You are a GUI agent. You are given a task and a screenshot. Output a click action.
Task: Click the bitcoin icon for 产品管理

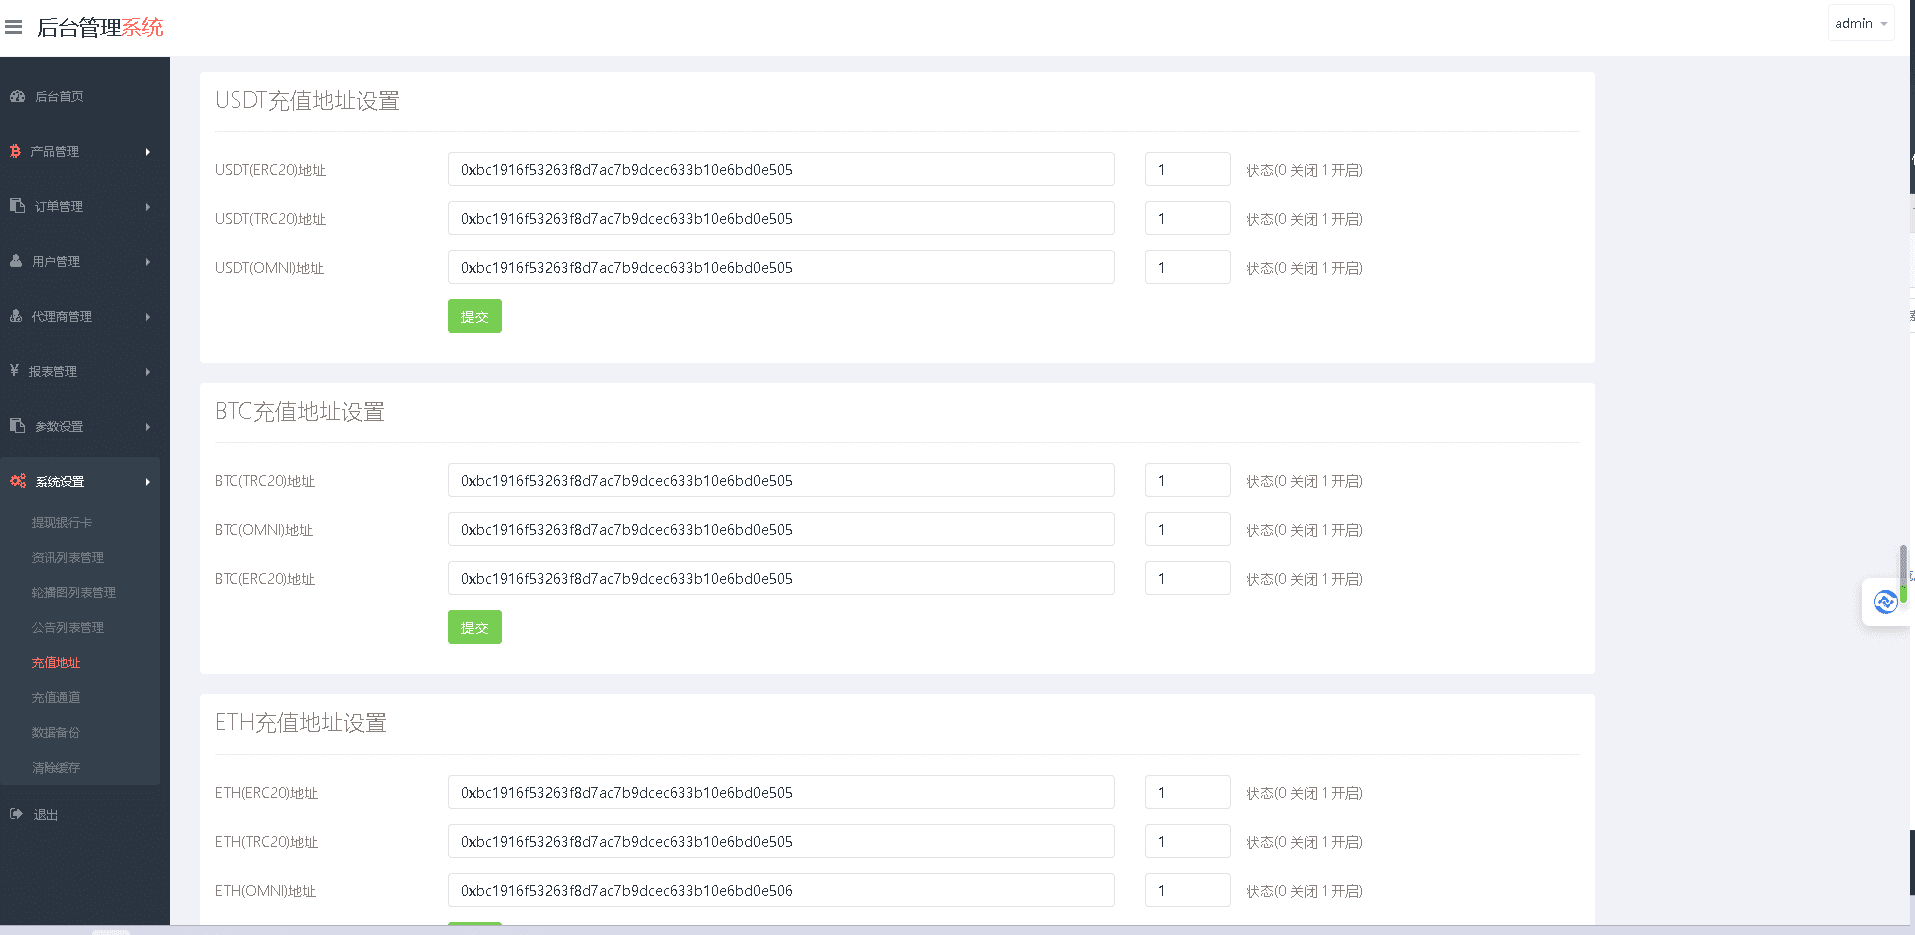point(15,151)
